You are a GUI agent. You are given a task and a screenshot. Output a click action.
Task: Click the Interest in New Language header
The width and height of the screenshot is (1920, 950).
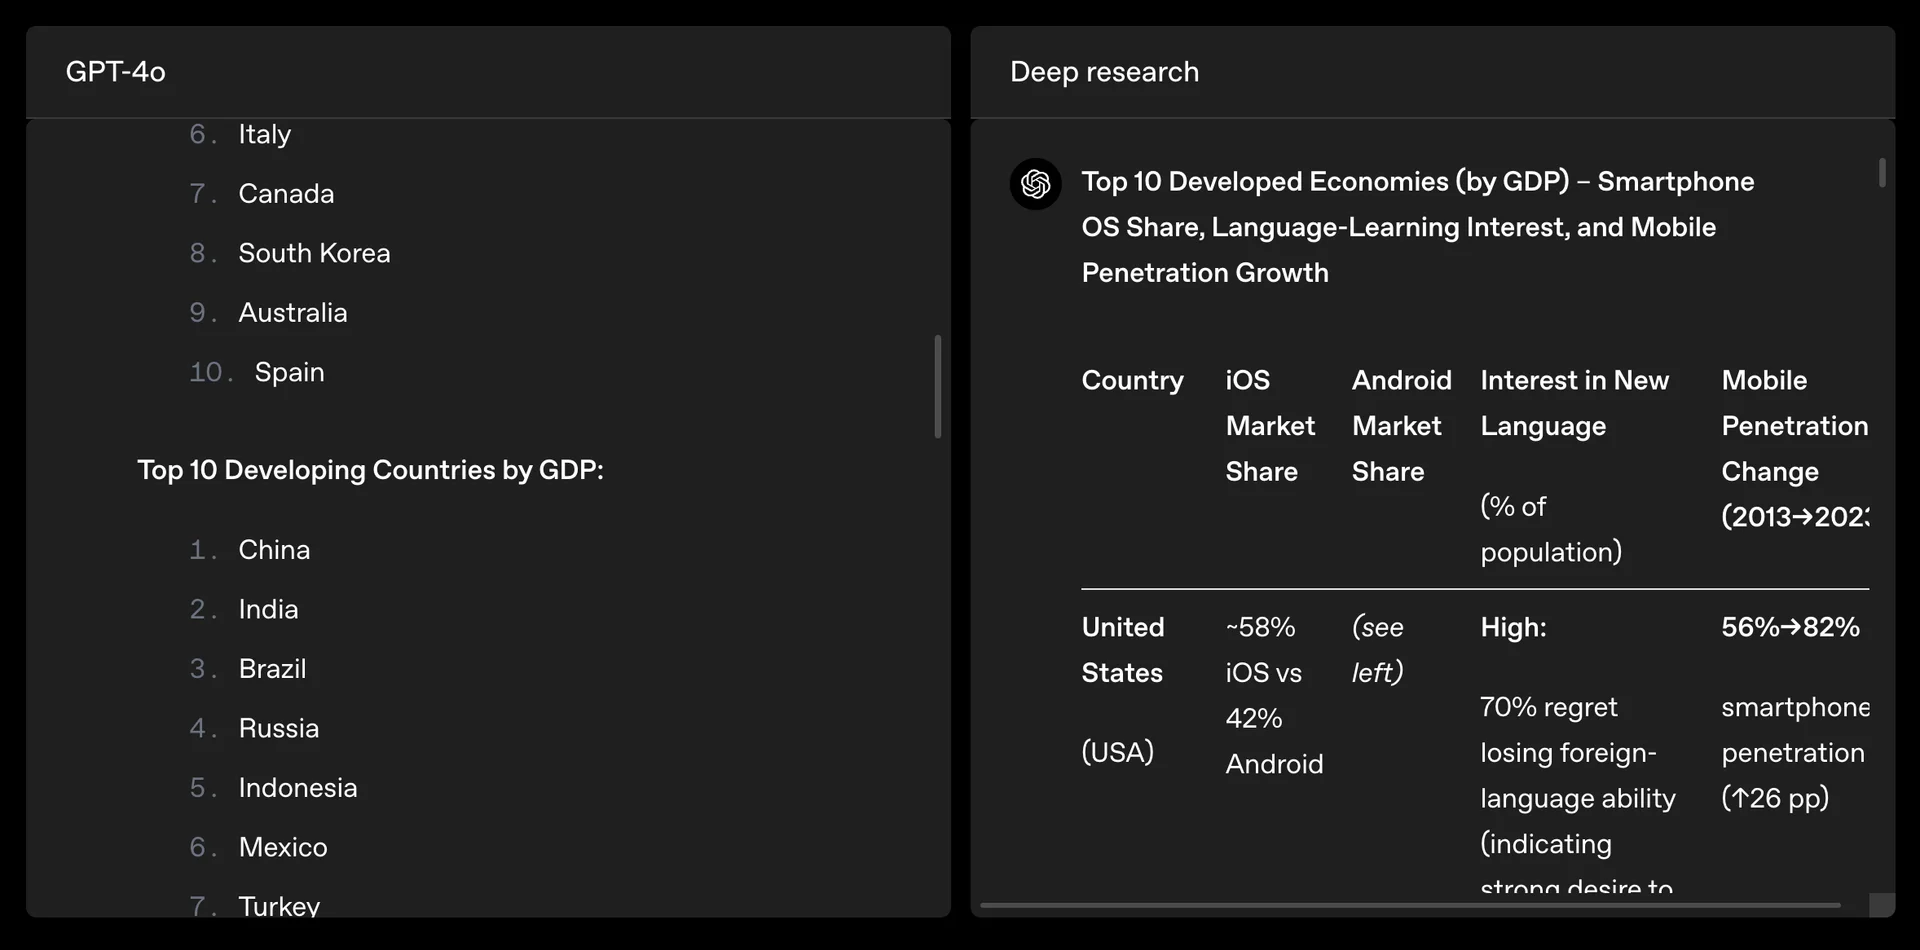click(1574, 403)
